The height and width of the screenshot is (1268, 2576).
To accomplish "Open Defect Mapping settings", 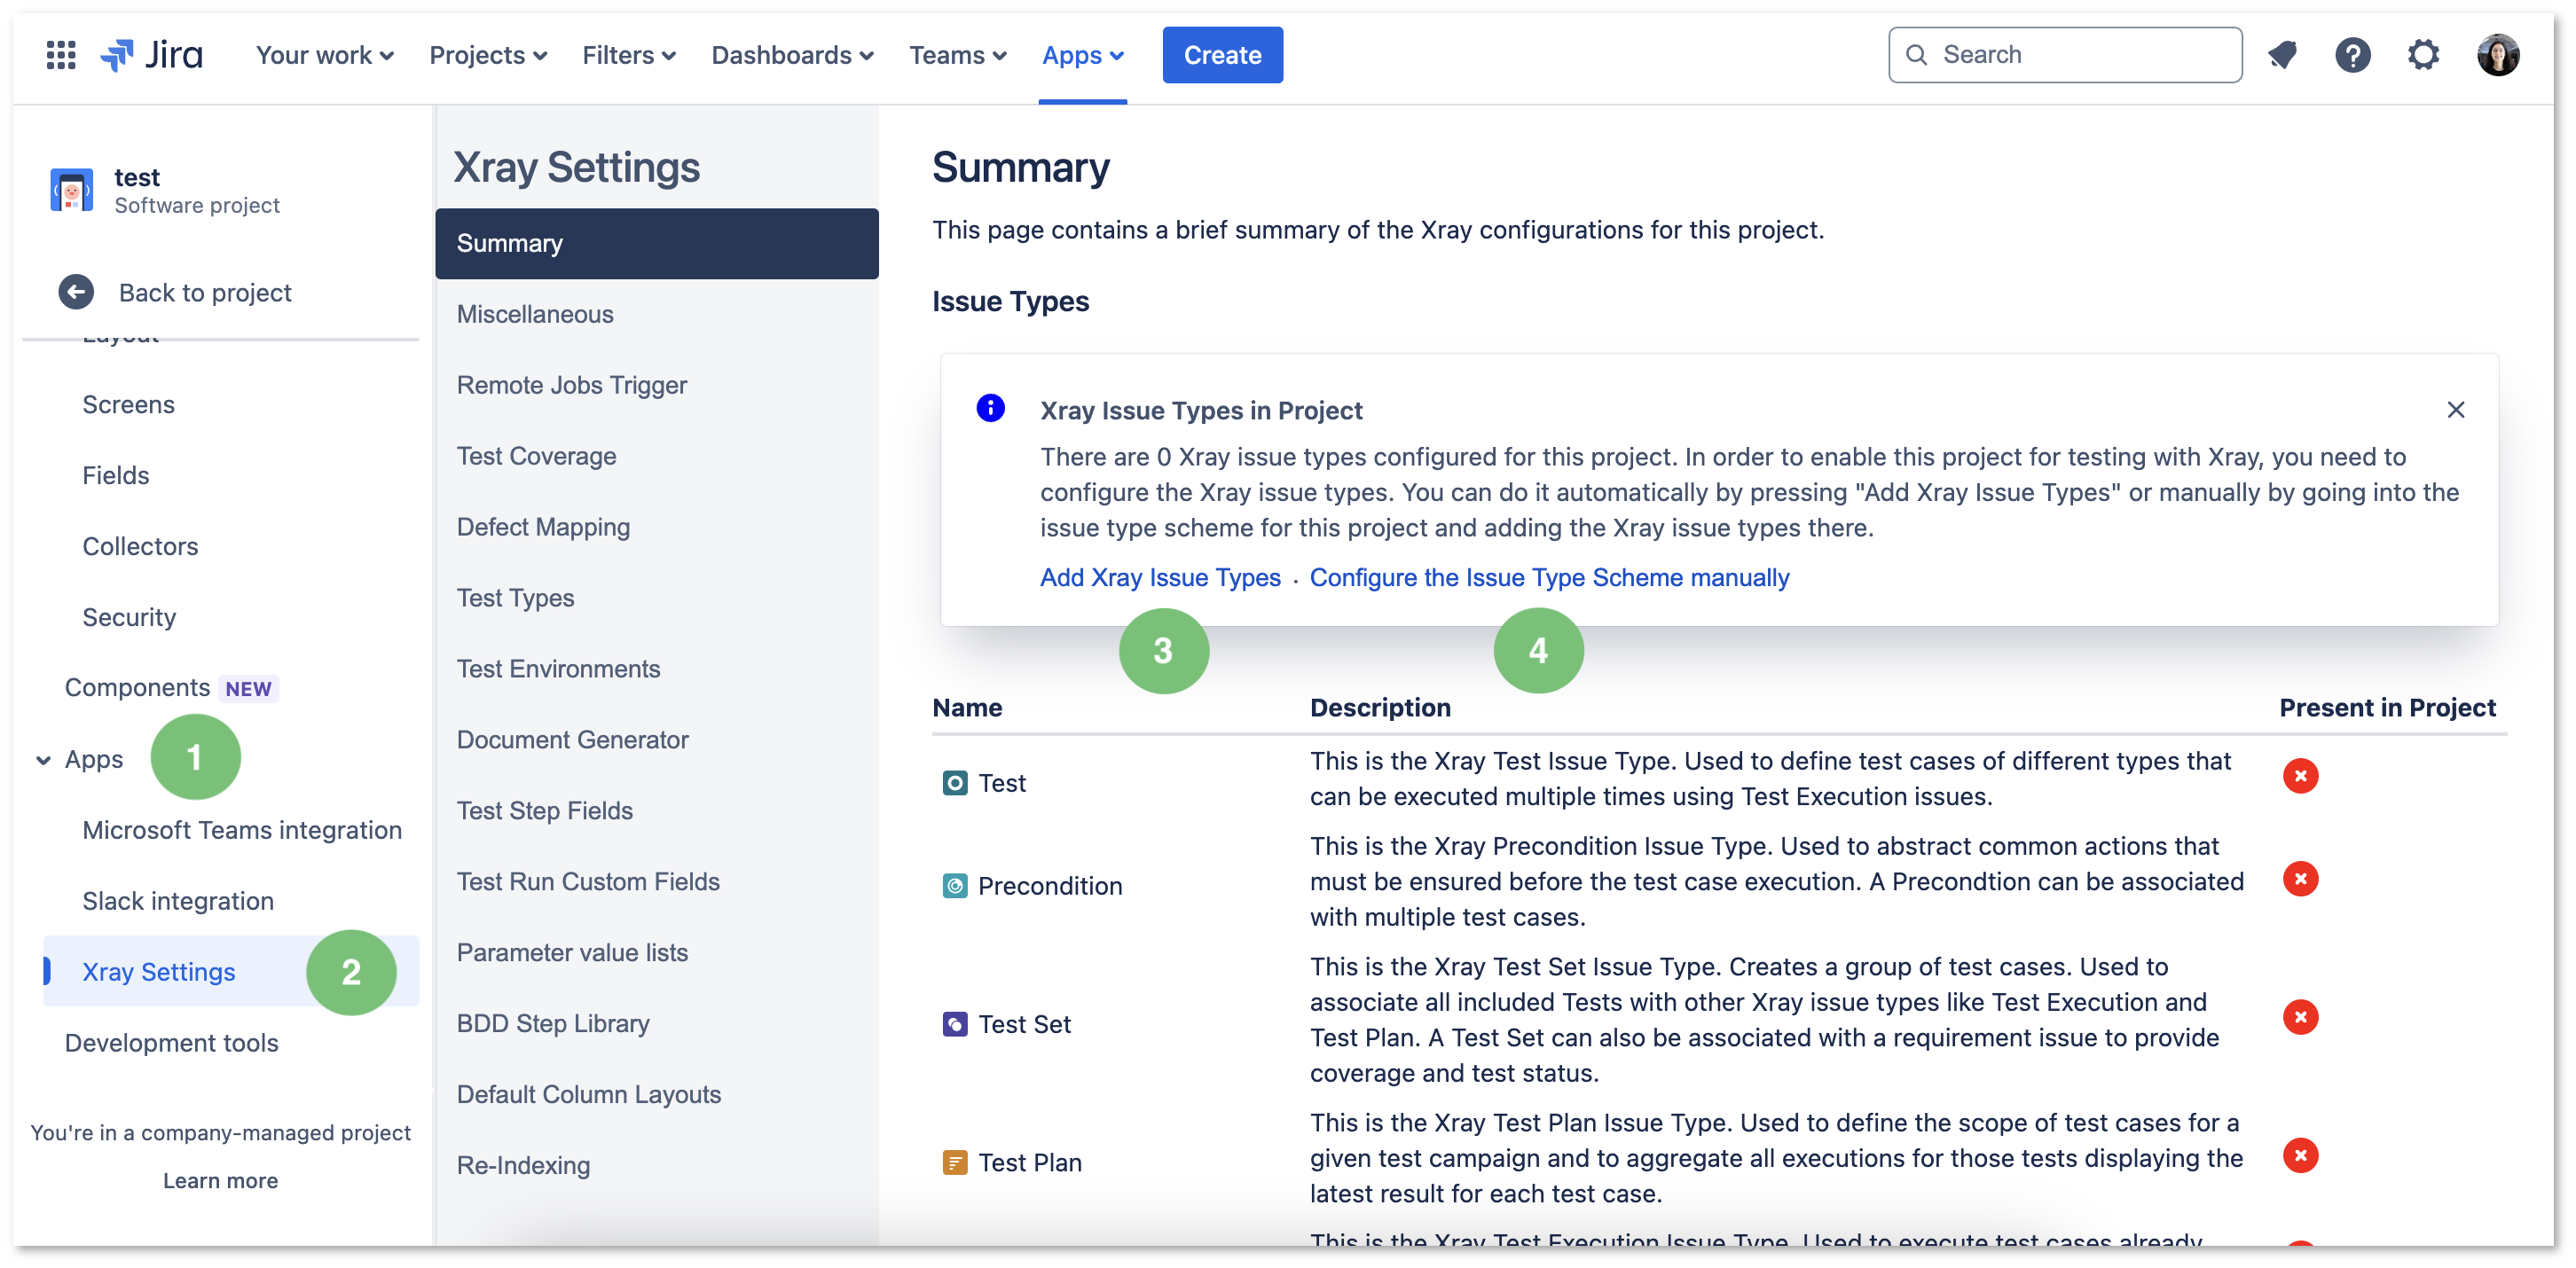I will pos(543,527).
